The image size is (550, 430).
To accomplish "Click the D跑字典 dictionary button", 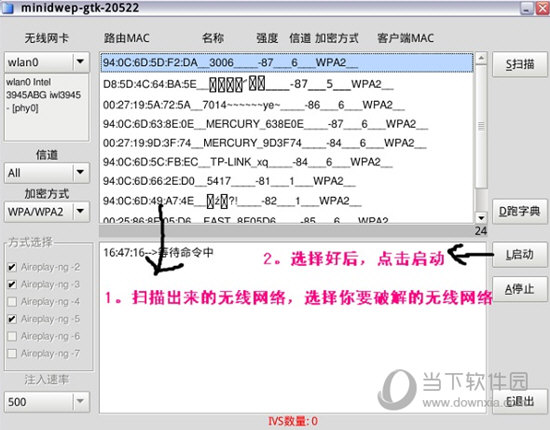I will pos(519,211).
